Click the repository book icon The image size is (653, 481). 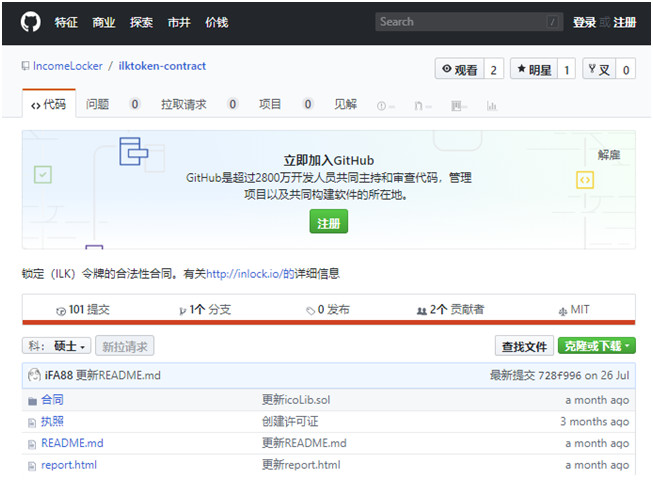(x=25, y=66)
